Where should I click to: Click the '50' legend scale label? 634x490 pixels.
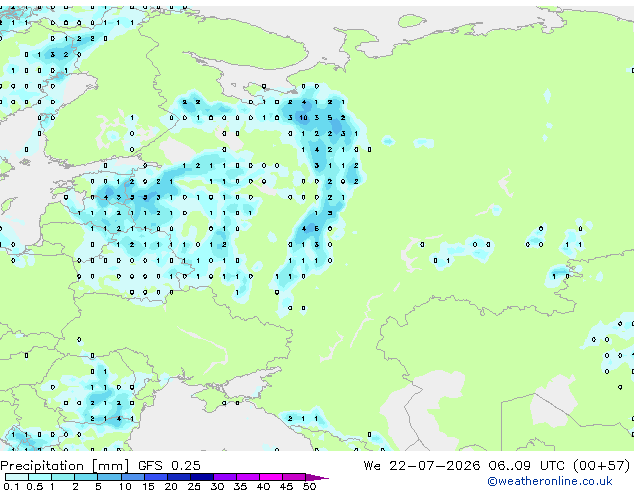pos(309,486)
